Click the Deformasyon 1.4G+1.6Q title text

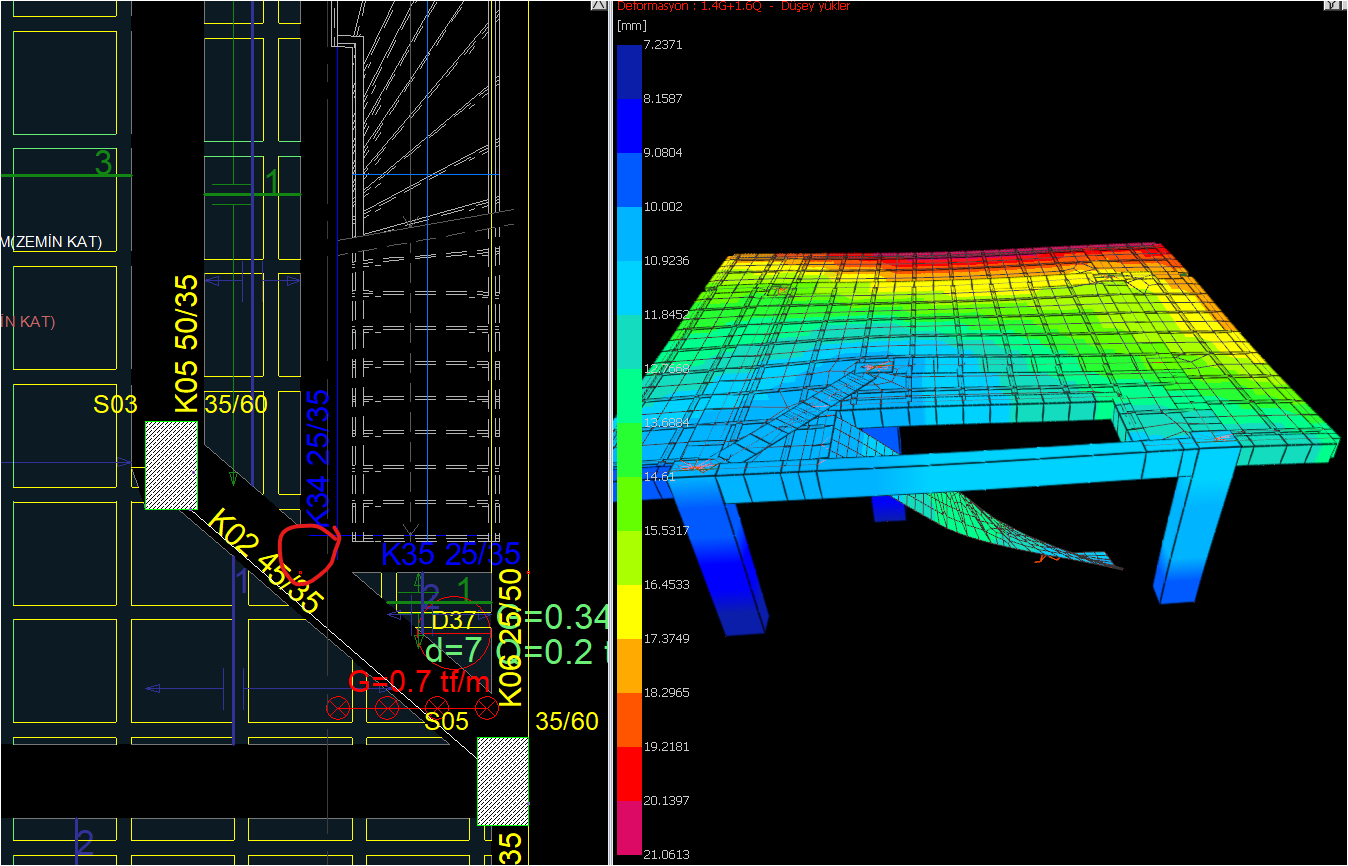[734, 6]
